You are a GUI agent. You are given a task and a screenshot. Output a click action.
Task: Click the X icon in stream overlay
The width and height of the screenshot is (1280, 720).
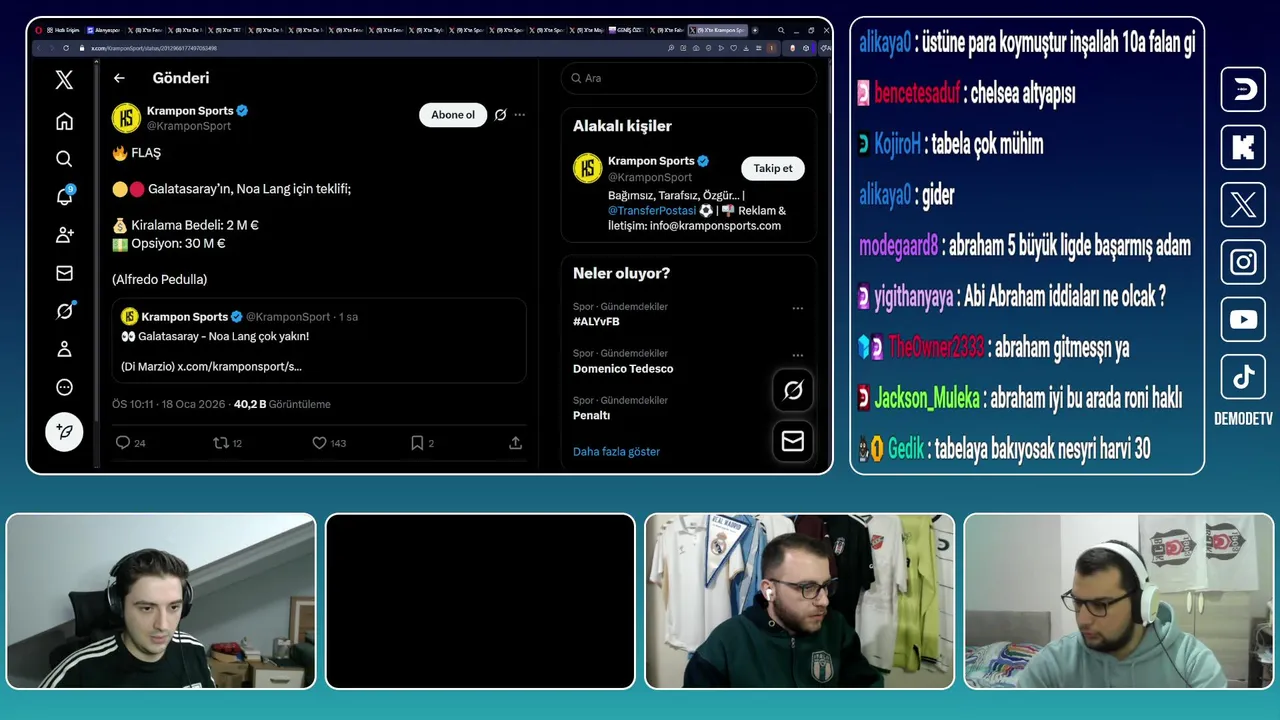(1243, 205)
